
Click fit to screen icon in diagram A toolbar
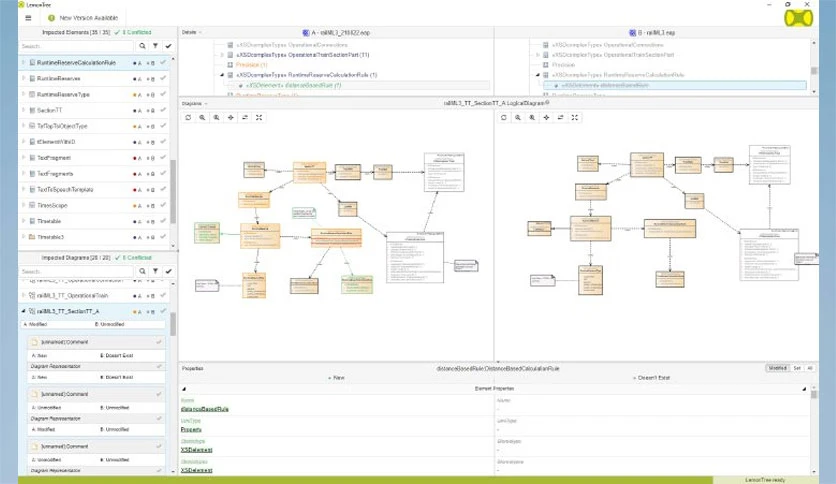point(259,117)
